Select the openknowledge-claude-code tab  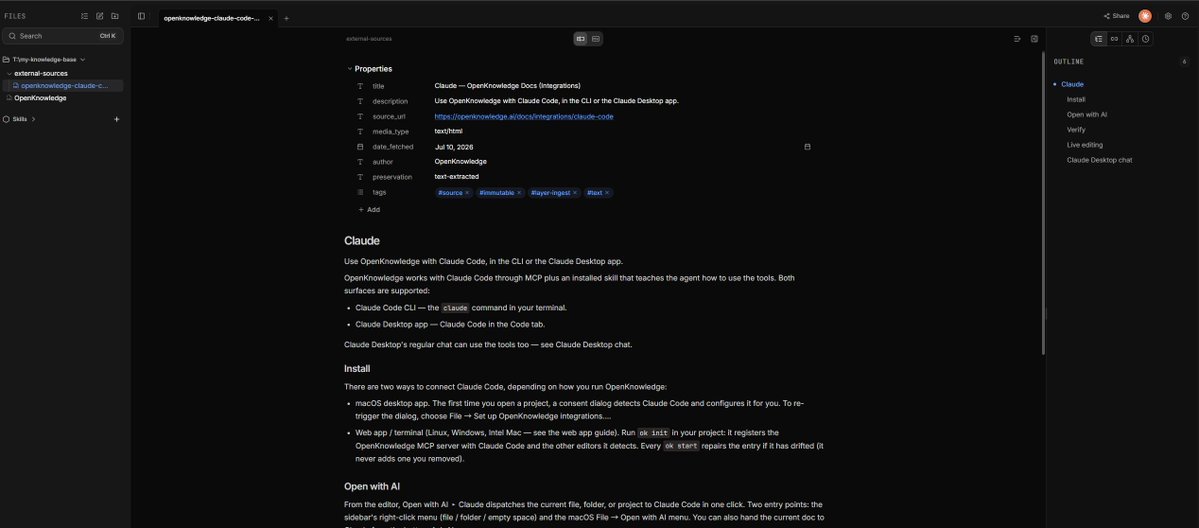coord(212,18)
